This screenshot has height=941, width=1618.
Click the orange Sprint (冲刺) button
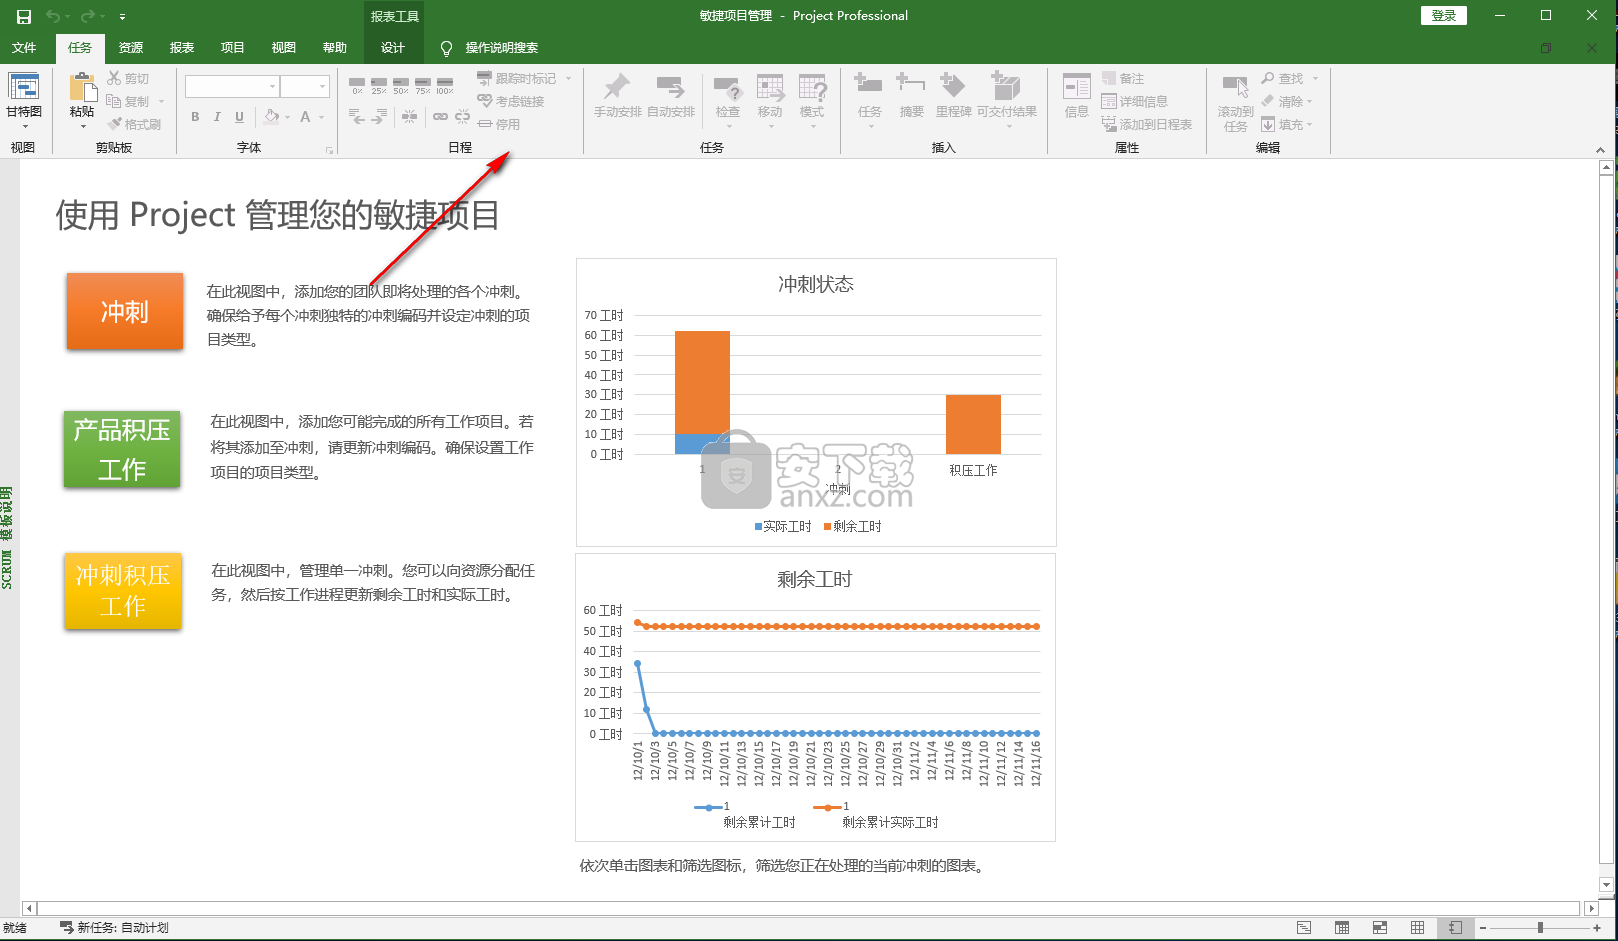tap(125, 311)
